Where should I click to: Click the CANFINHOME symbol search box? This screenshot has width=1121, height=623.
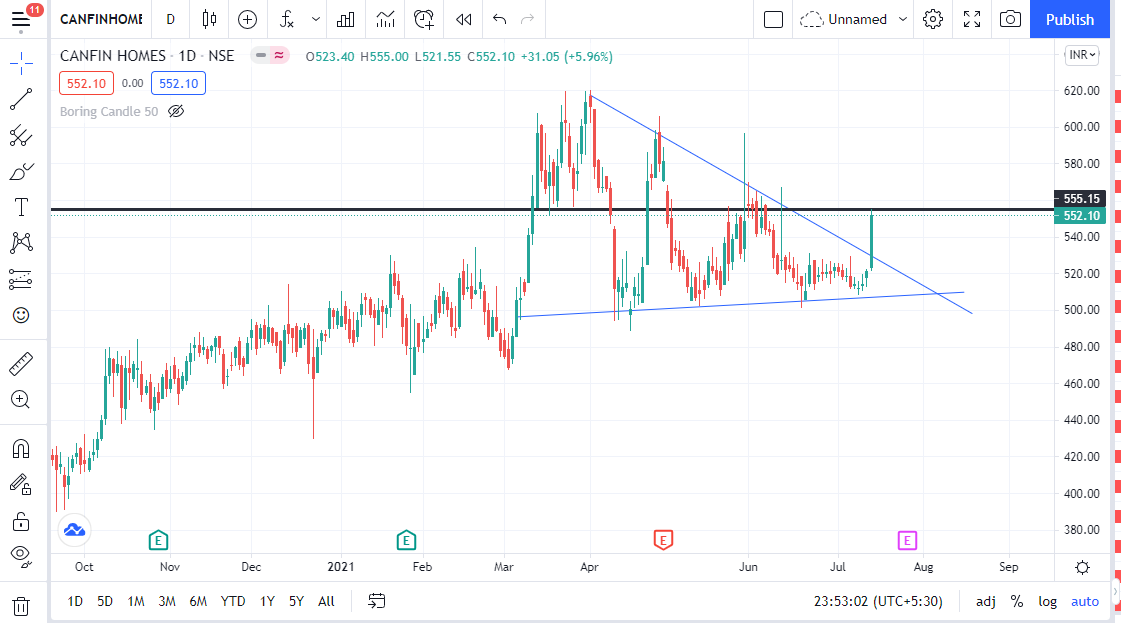(x=101, y=19)
